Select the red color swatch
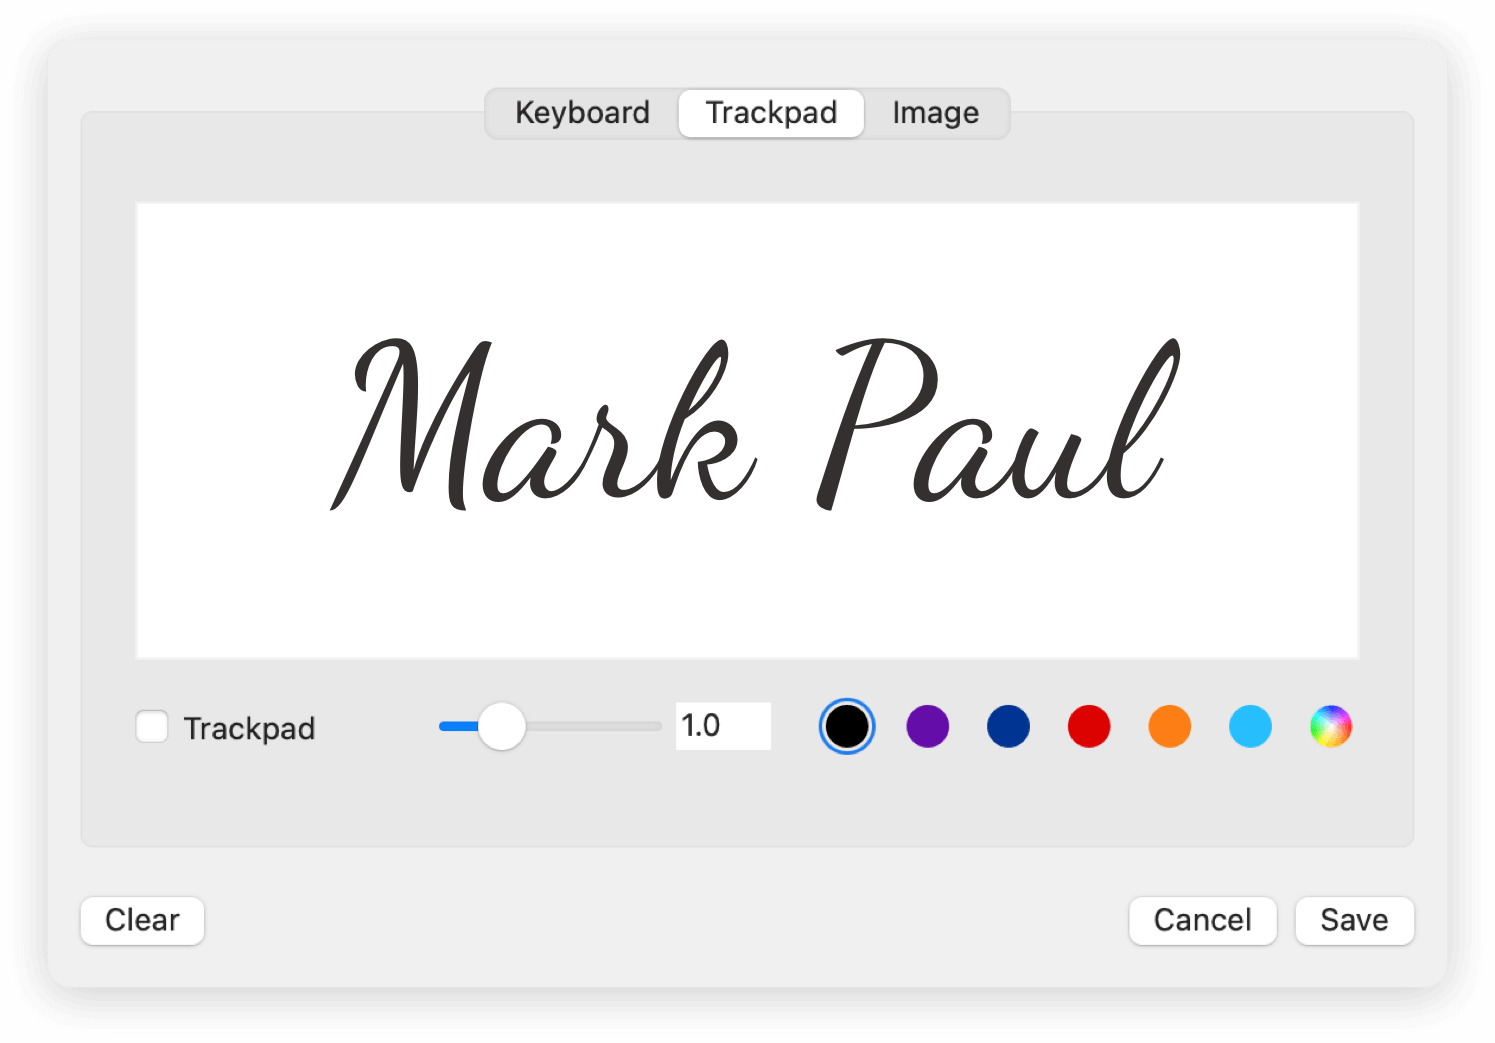This screenshot has height=1043, width=1495. (1089, 726)
